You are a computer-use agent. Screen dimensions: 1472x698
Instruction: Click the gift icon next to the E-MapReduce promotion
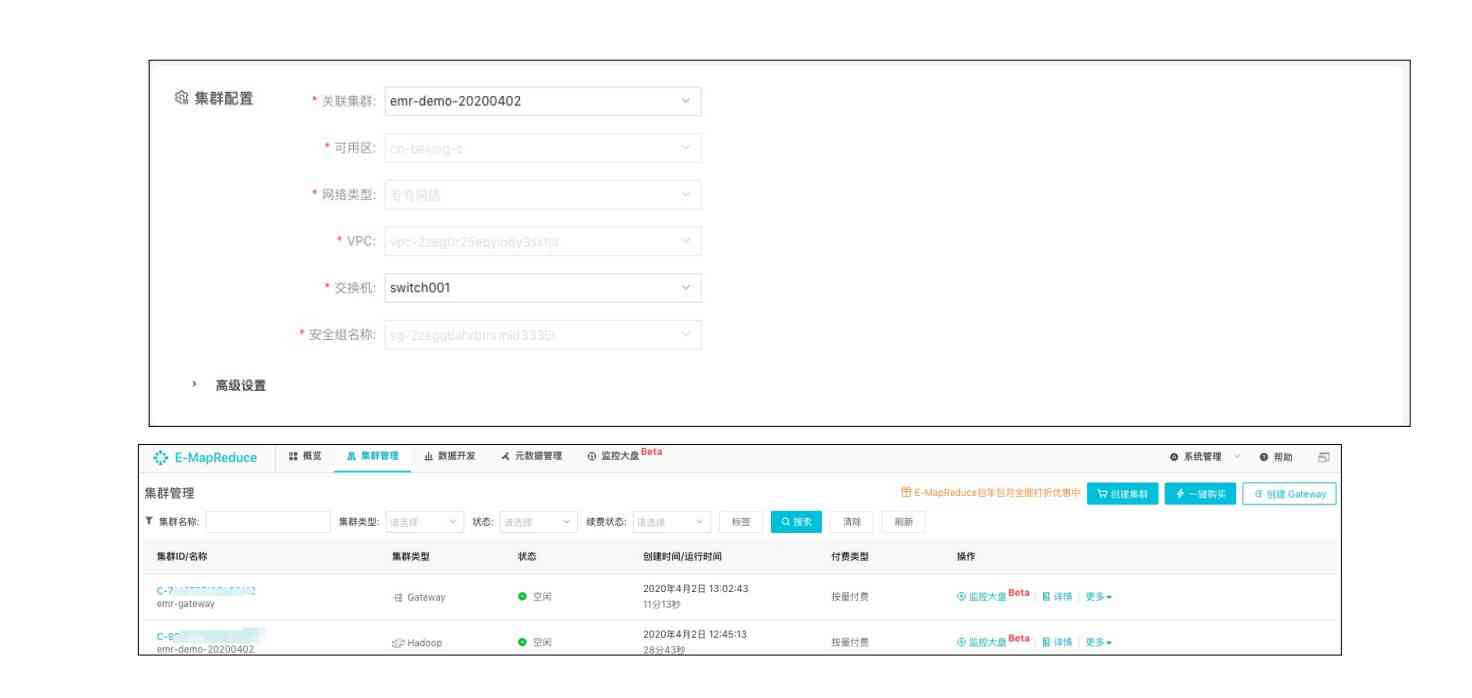point(906,493)
